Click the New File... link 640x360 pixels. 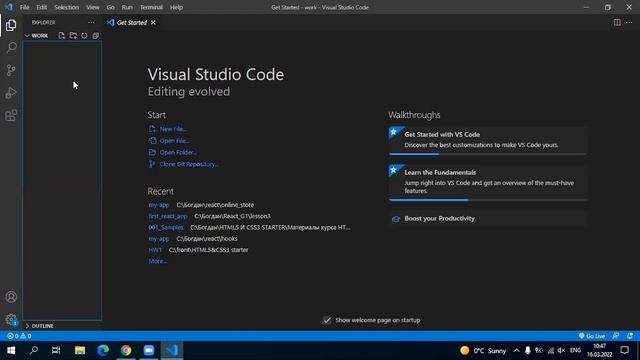173,129
